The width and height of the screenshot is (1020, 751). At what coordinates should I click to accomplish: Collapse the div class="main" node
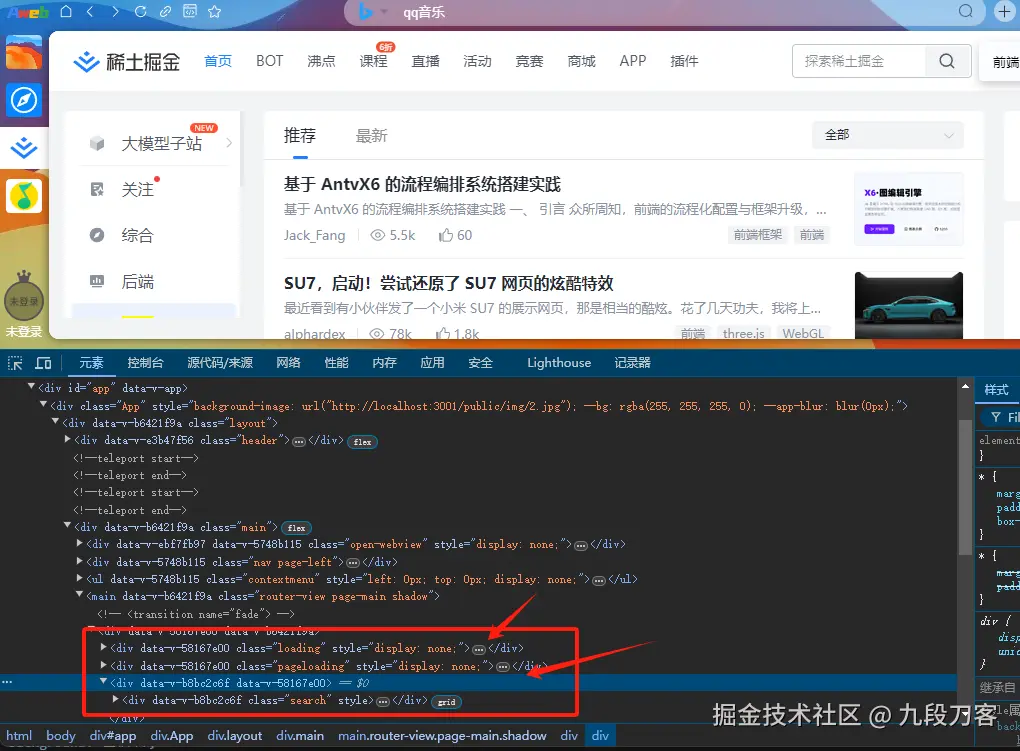tap(68, 526)
